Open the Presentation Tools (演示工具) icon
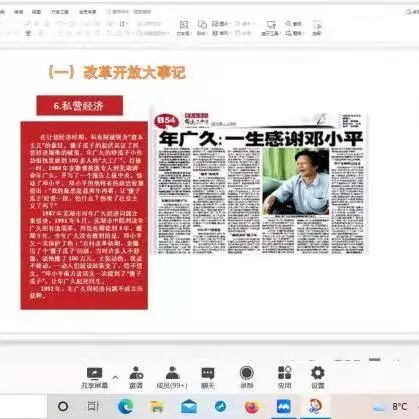Image resolution: width=419 pixels, height=419 pixels. click(270, 28)
